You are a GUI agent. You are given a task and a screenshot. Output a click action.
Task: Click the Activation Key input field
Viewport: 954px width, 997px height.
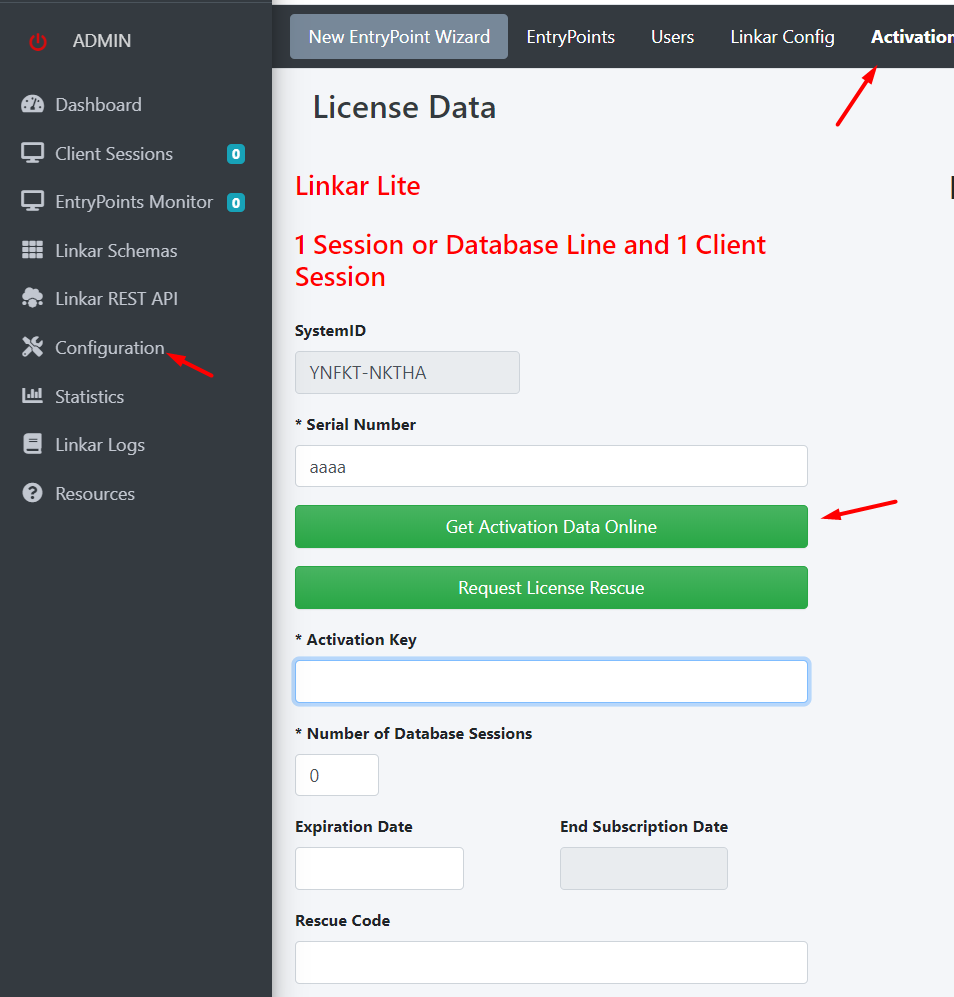point(551,682)
